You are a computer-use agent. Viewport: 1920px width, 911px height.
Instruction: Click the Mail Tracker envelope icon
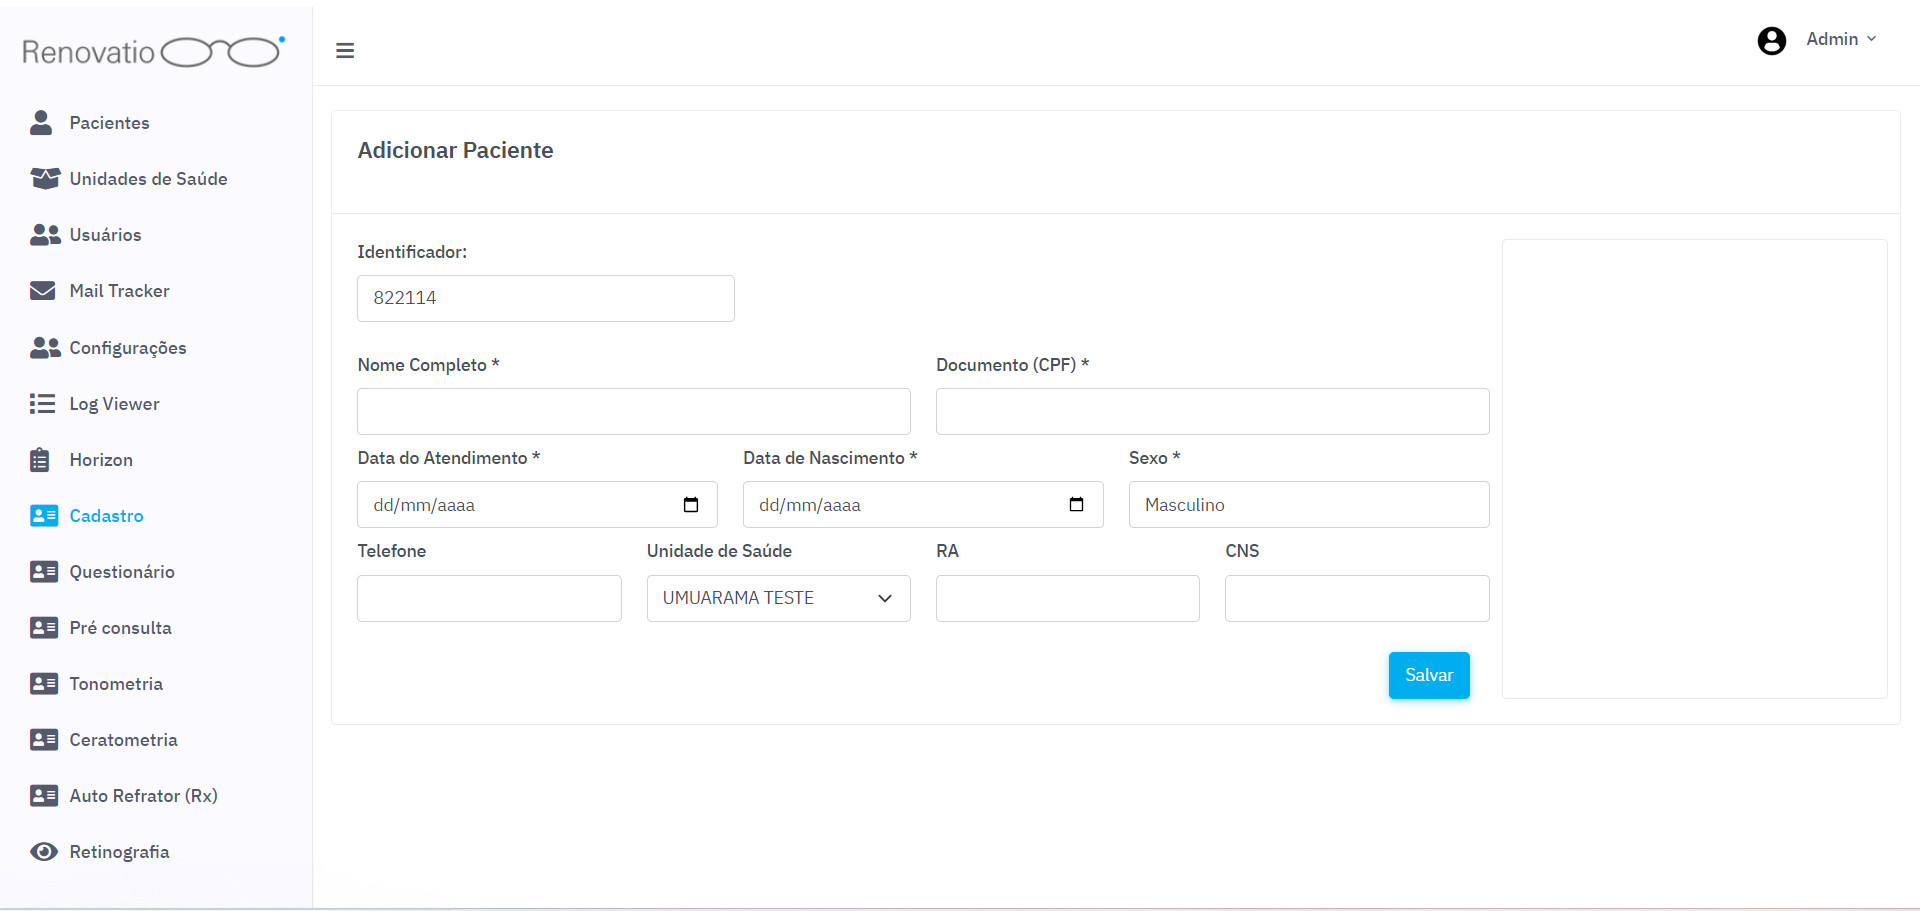(43, 291)
